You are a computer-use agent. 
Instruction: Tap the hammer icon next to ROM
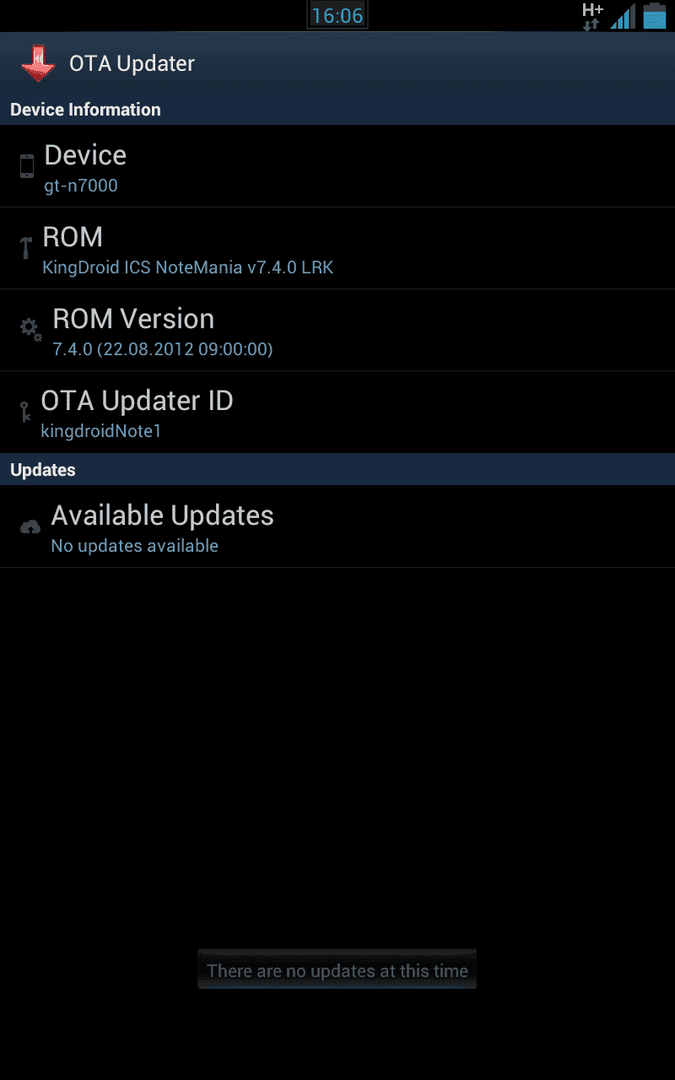[x=26, y=248]
